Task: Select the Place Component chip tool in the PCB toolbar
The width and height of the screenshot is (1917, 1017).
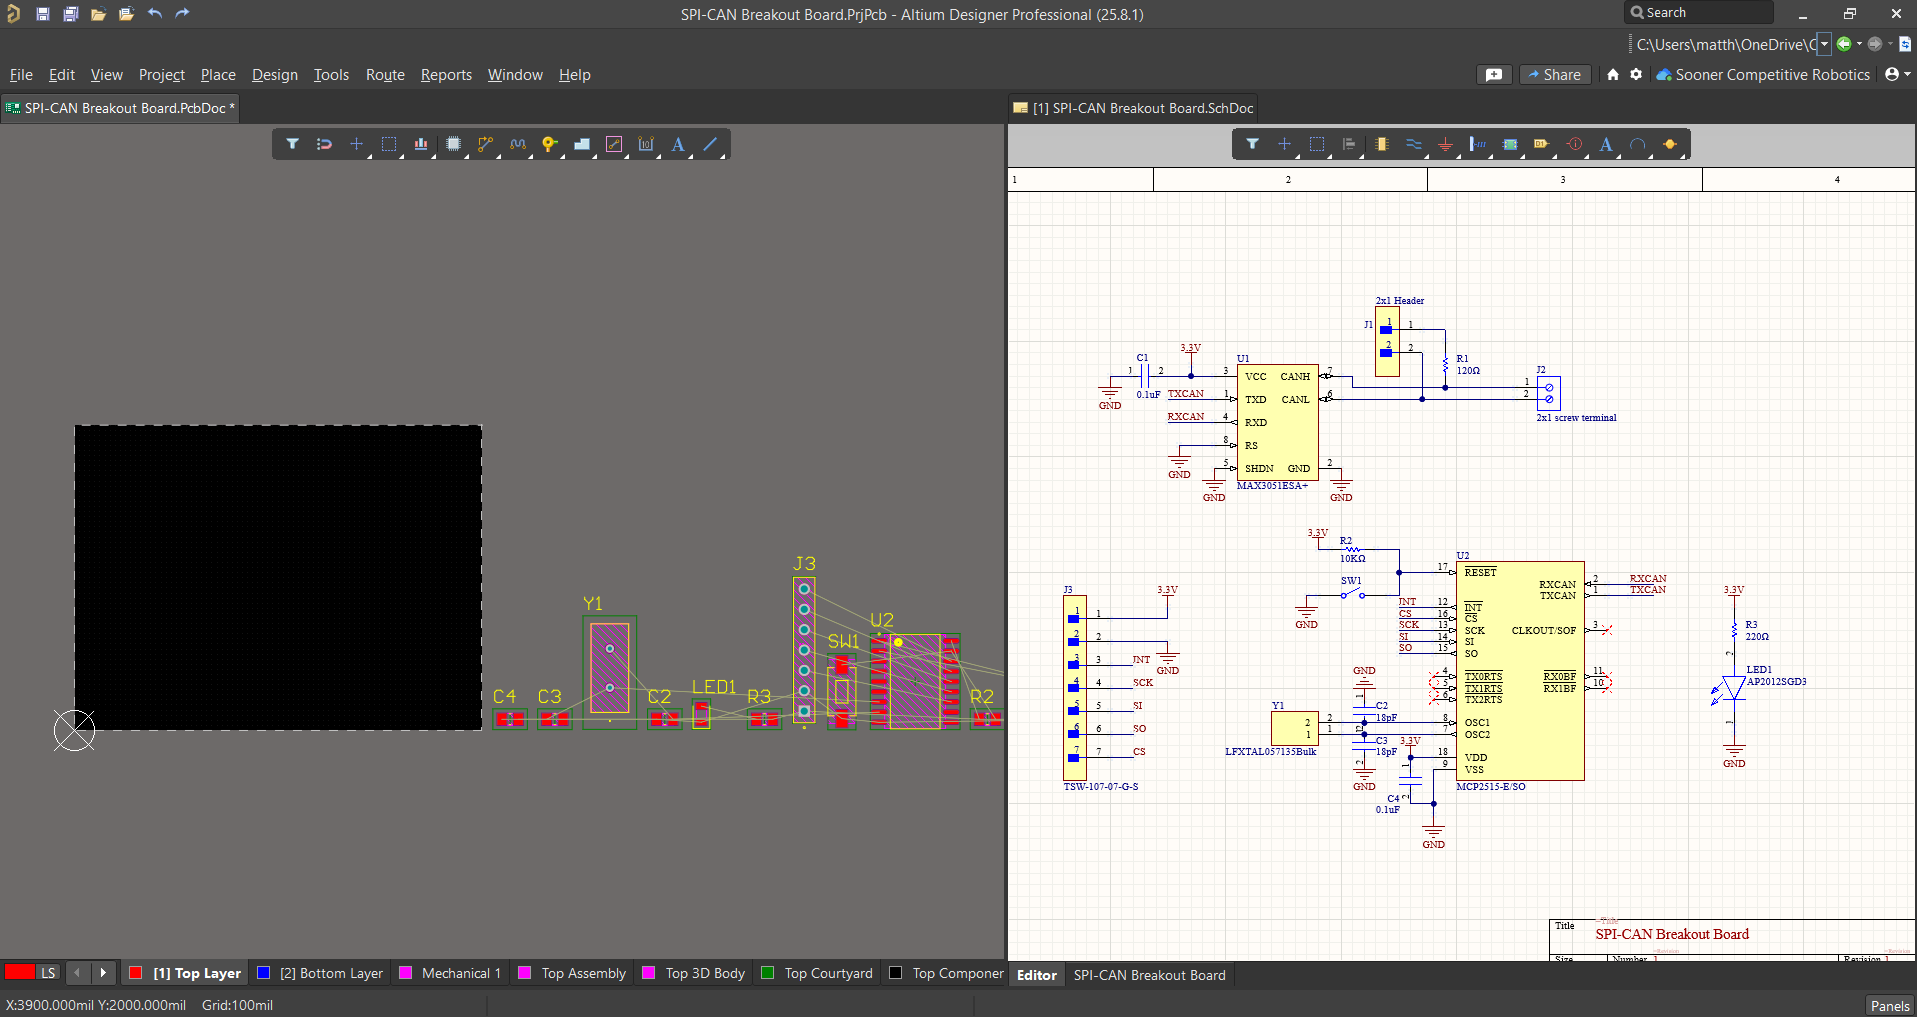Action: coord(453,144)
